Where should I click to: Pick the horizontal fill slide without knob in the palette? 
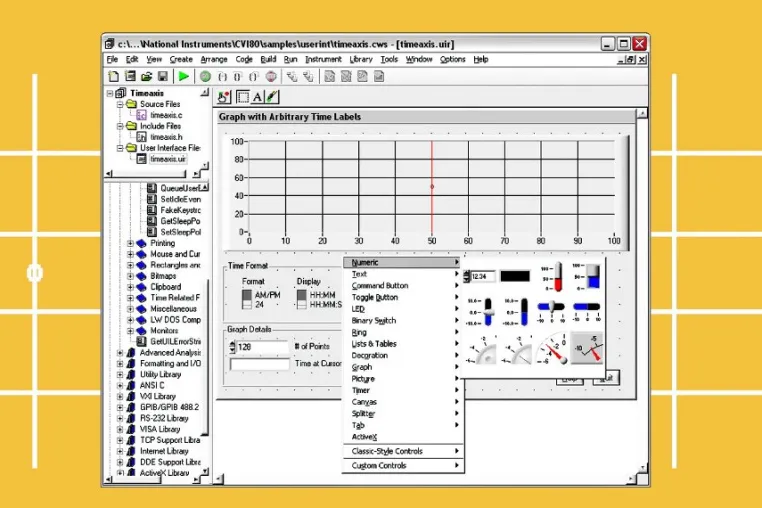click(587, 312)
